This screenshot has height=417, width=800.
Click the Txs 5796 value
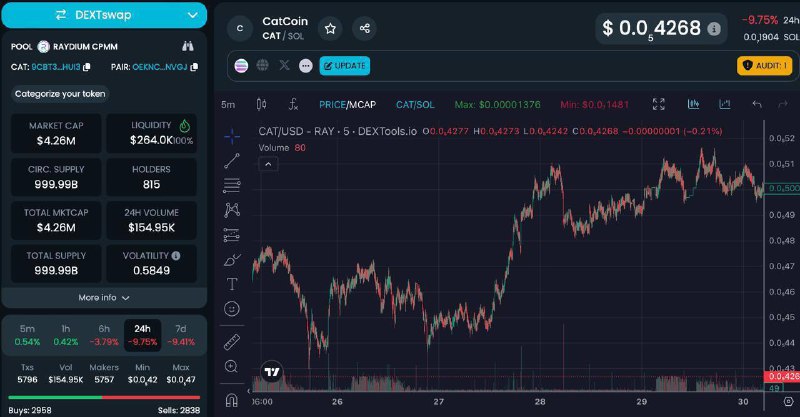coord(27,380)
